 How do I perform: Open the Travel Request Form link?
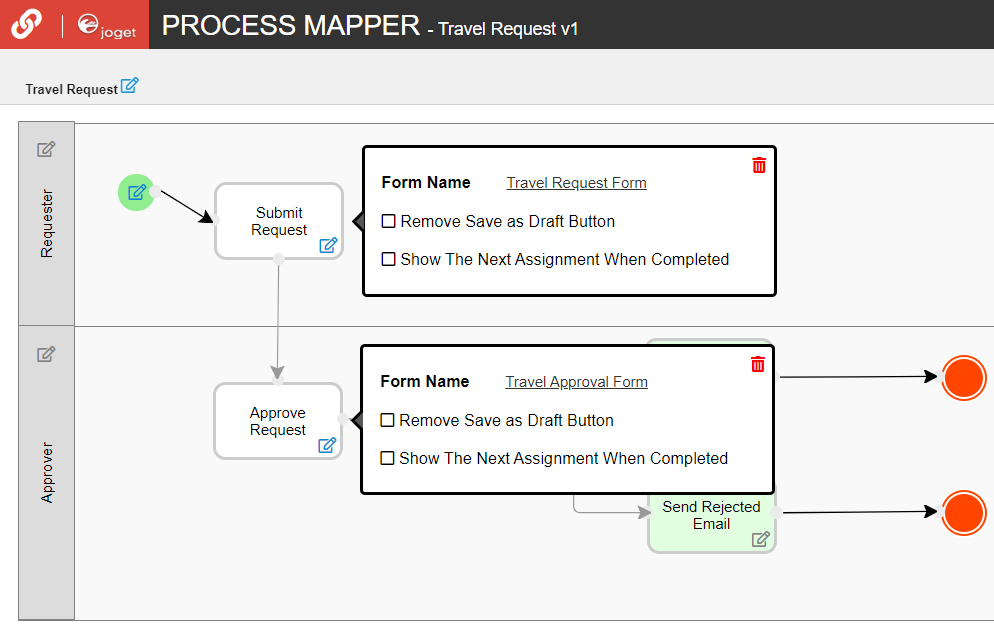(x=576, y=183)
